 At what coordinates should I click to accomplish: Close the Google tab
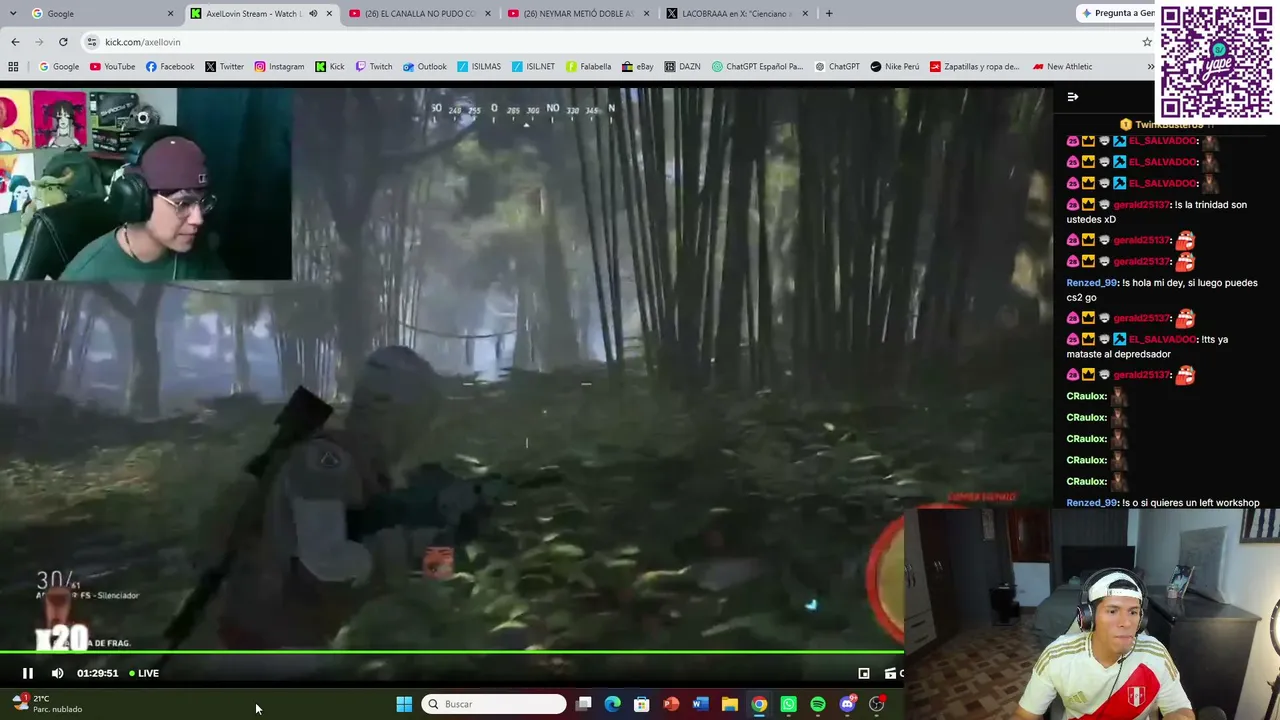click(x=170, y=13)
